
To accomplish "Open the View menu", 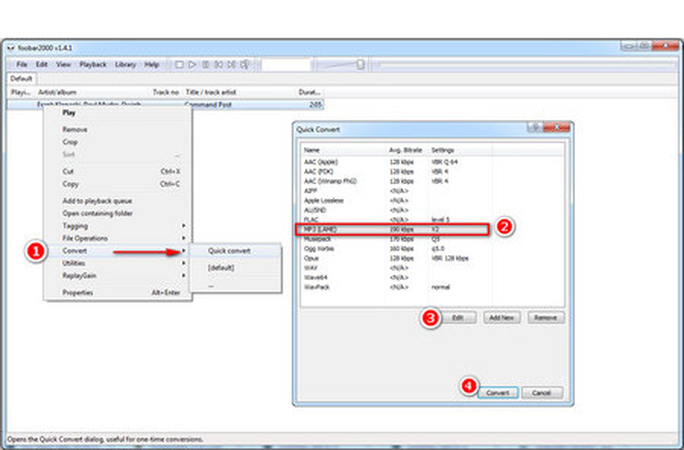I will pyautogui.click(x=63, y=65).
